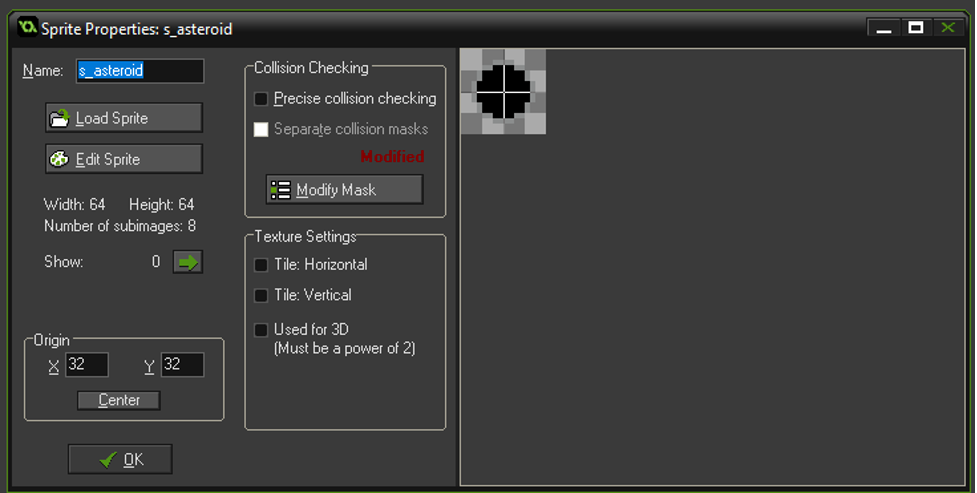Select the sprite Name input field
This screenshot has width=977, height=493.
click(x=140, y=71)
